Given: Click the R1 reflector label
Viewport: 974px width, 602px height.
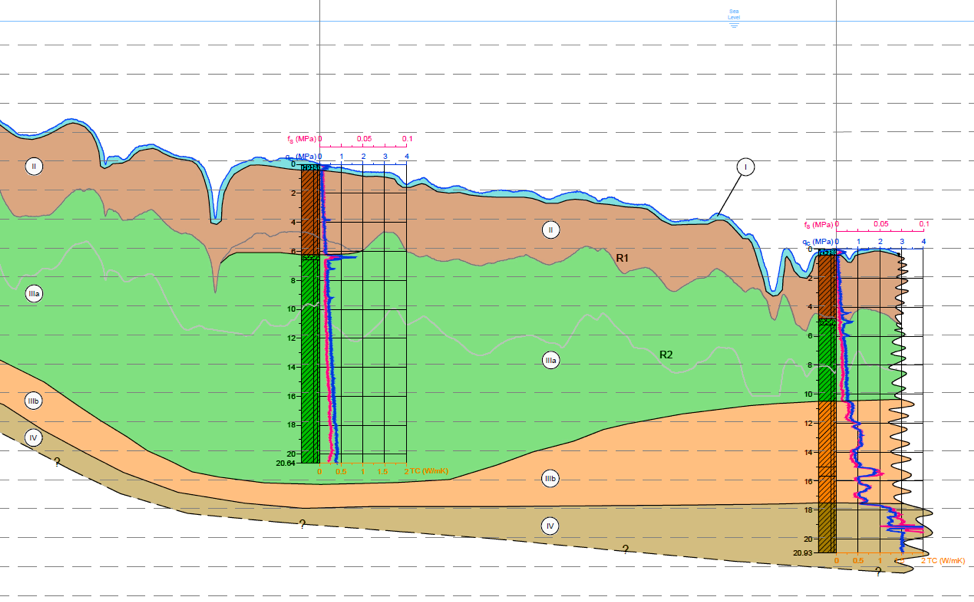Looking at the screenshot, I should [x=622, y=258].
